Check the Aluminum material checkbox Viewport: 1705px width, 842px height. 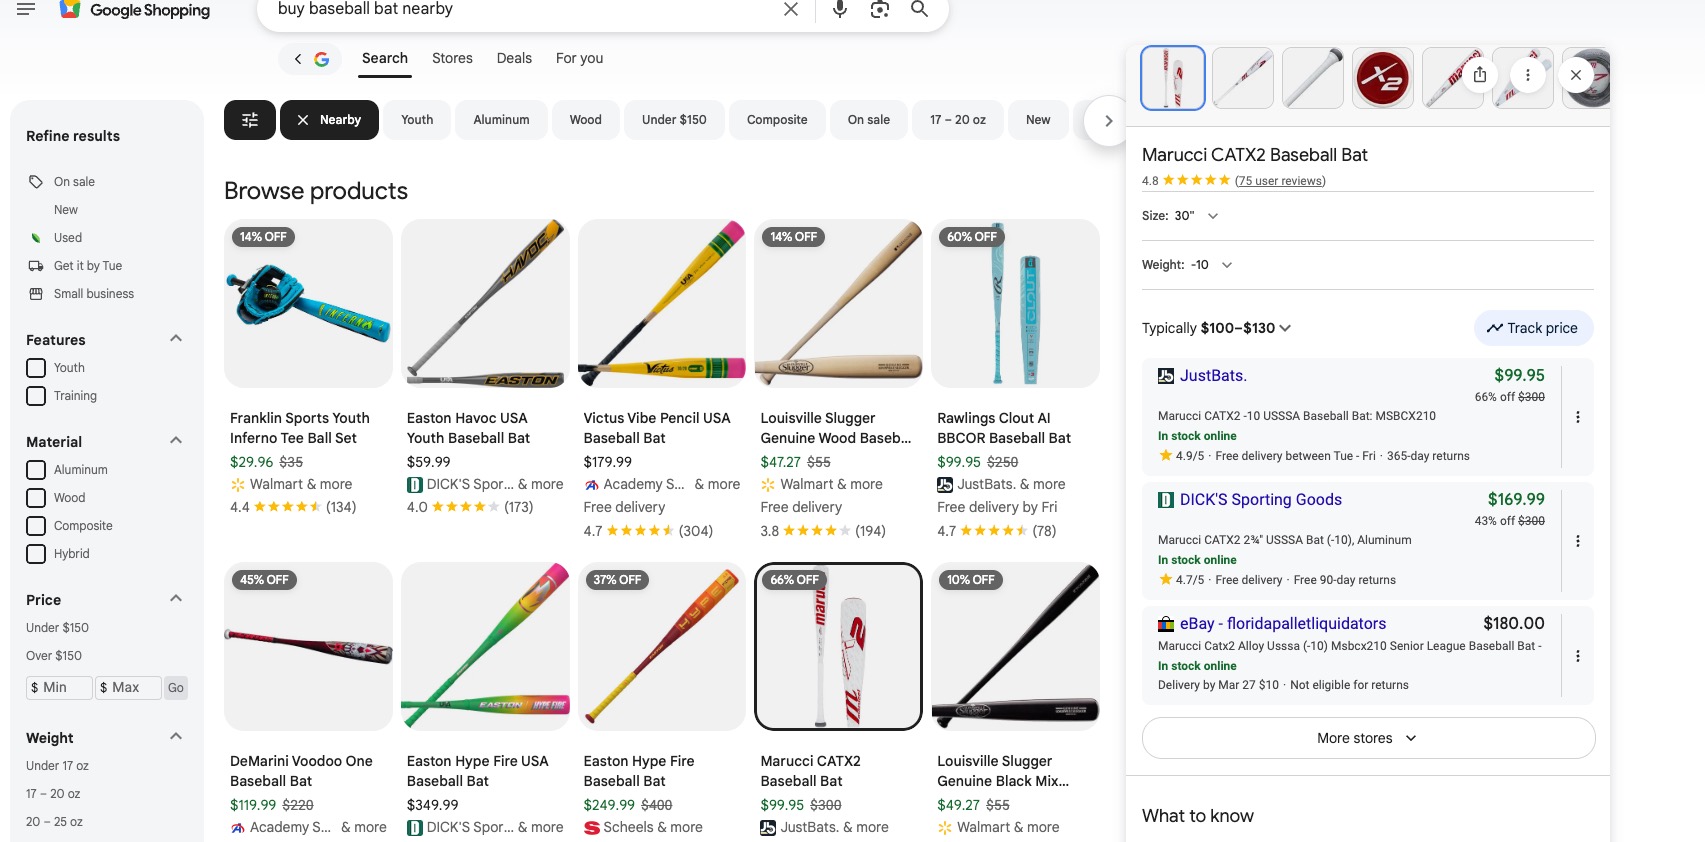pos(36,470)
